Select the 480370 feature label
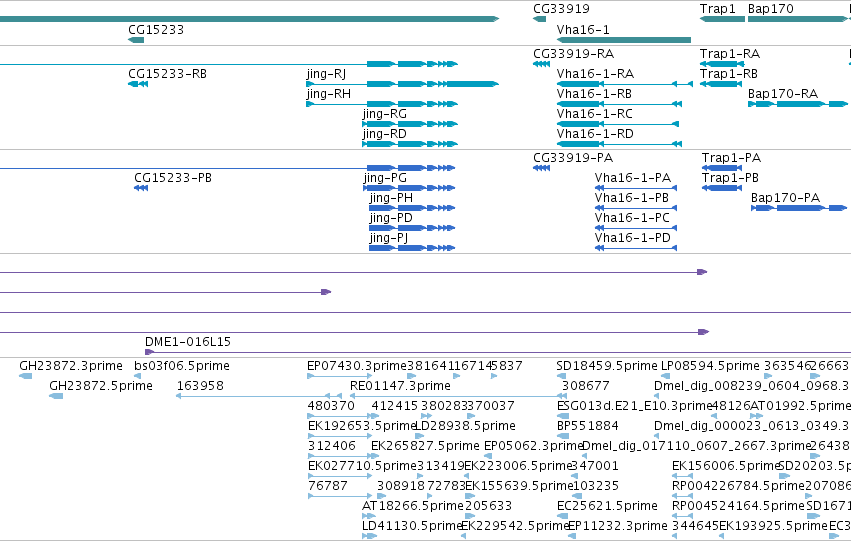This screenshot has width=851, height=541. coord(331,406)
